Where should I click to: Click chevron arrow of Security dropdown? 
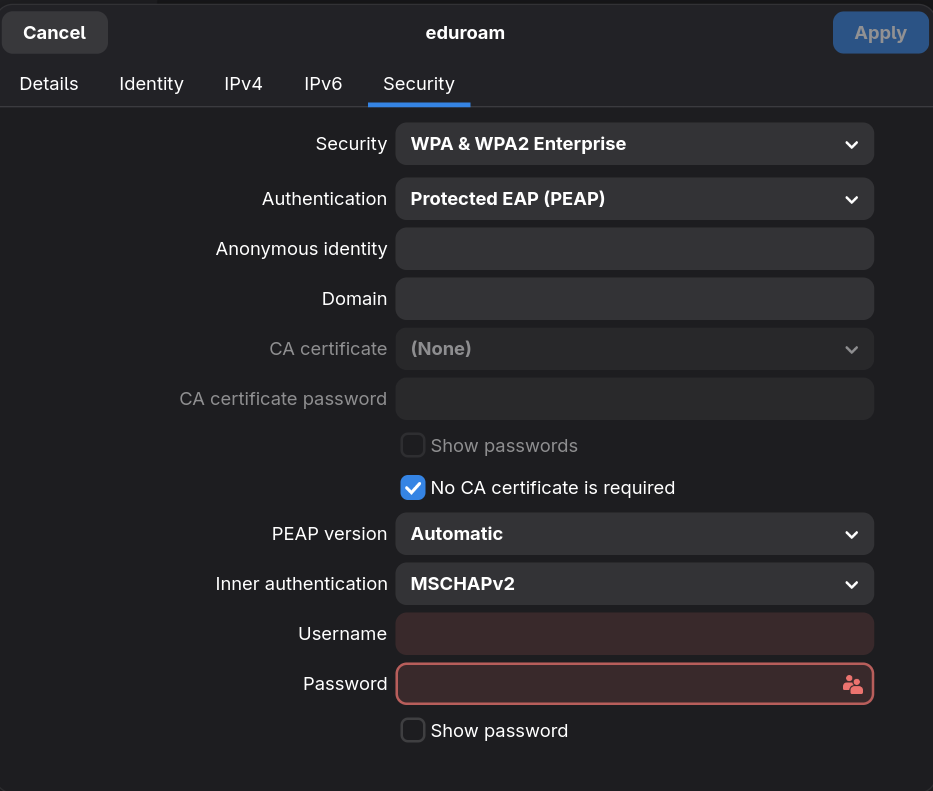851,145
